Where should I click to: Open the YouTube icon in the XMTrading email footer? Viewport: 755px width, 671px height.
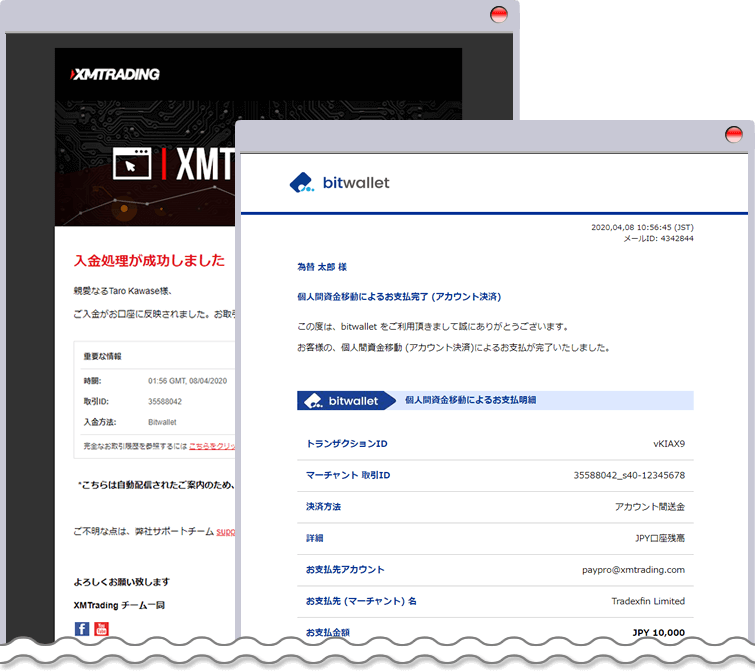(x=101, y=629)
